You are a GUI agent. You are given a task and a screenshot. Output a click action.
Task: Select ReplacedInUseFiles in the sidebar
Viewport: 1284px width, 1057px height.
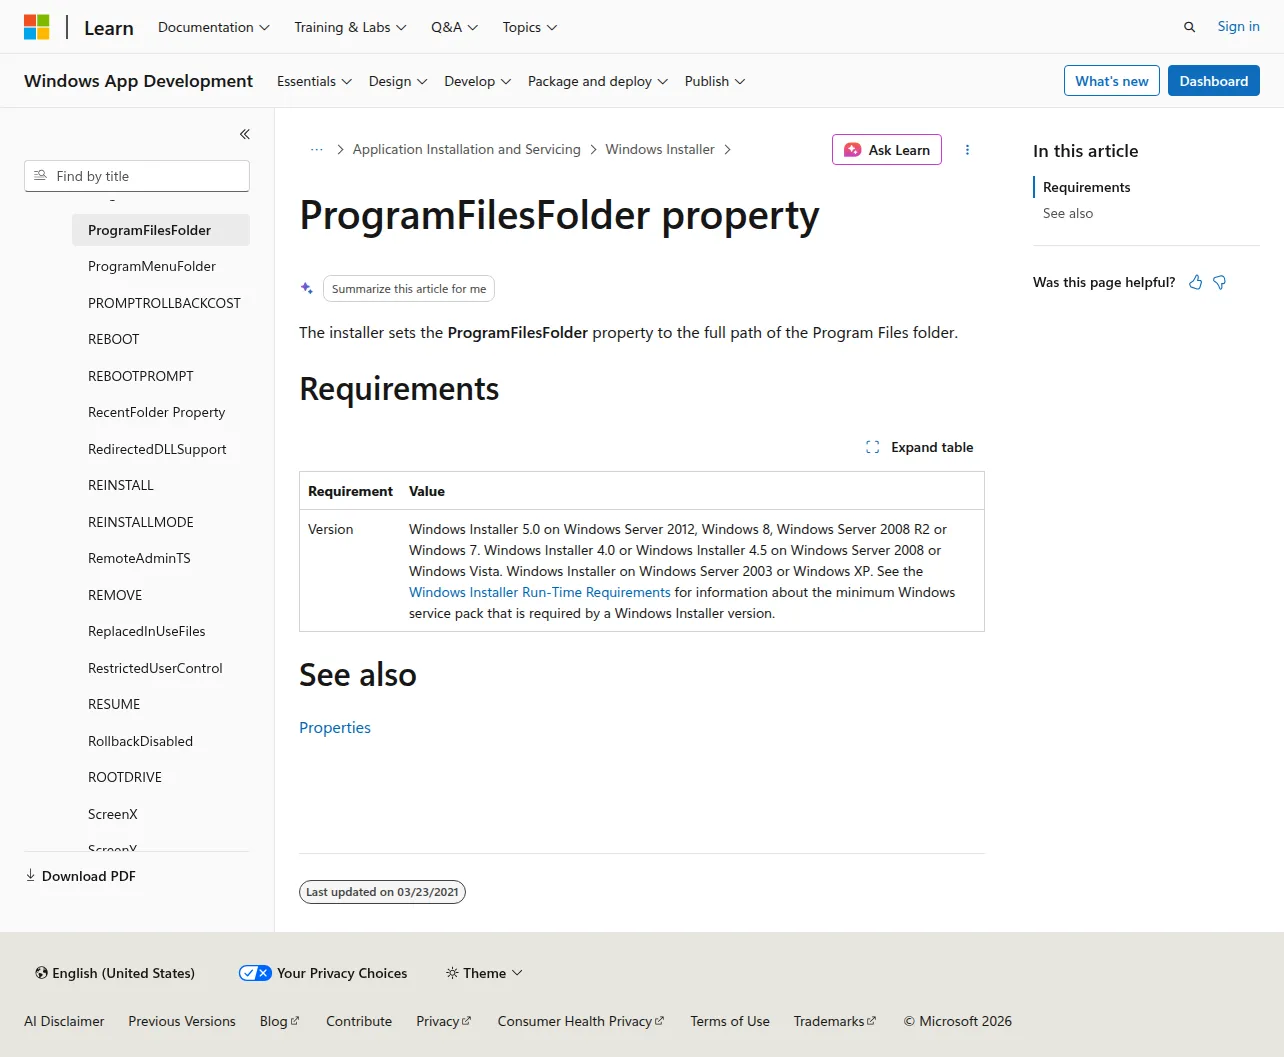pyautogui.click(x=147, y=631)
